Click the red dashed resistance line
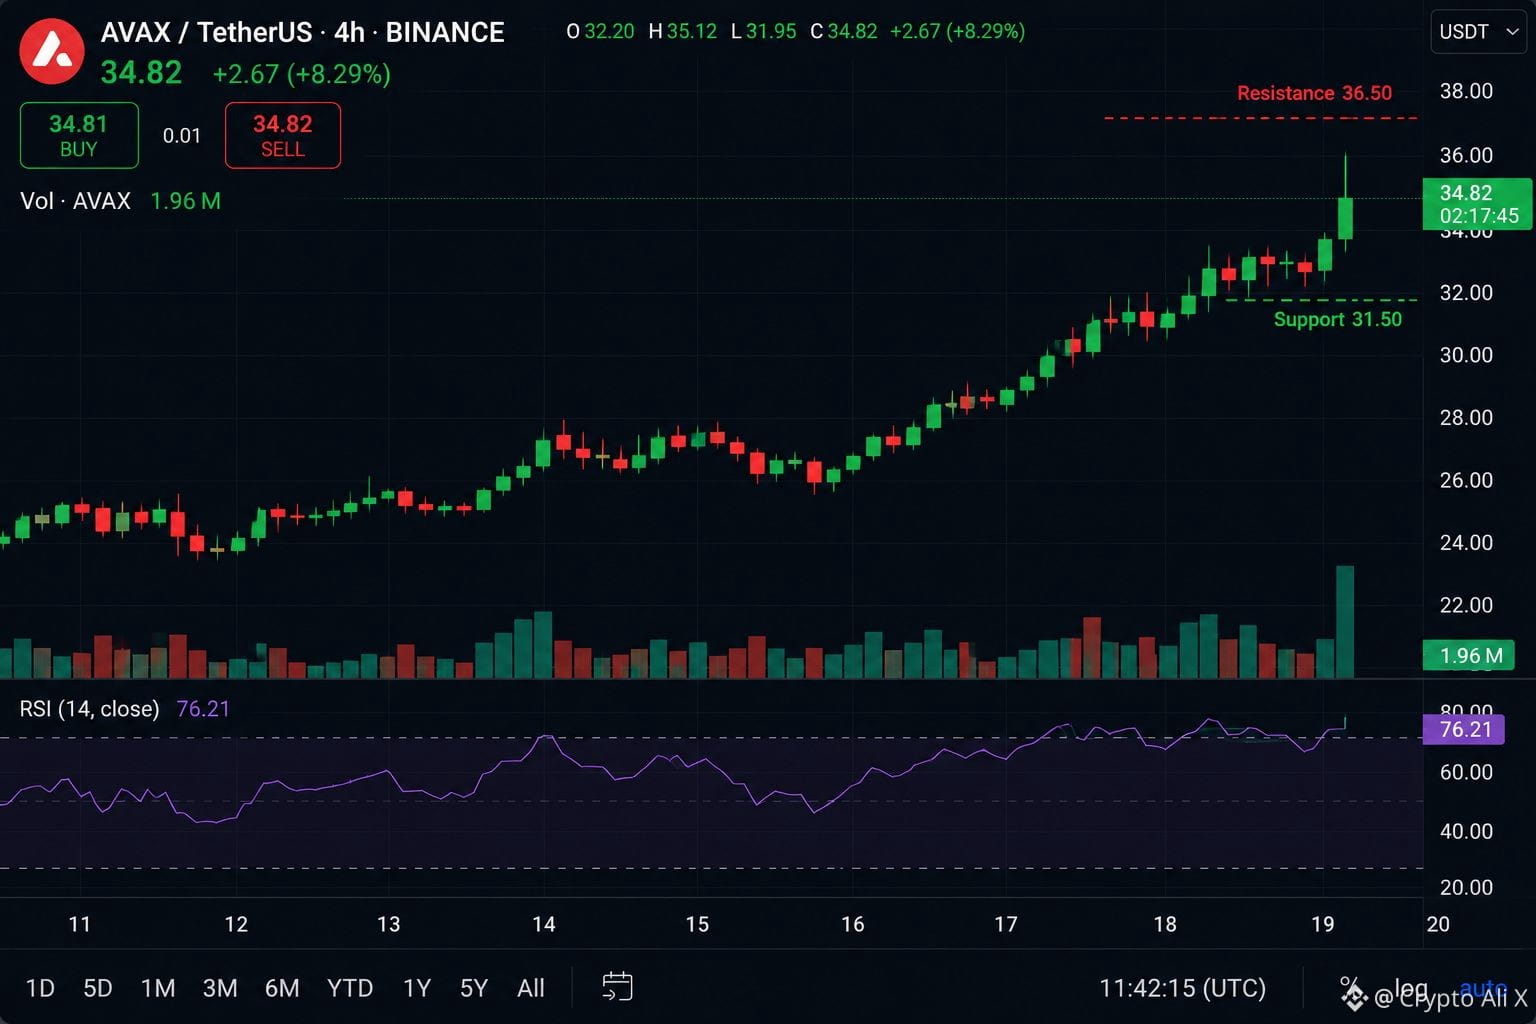Screen dimensions: 1536x1024 [x=1260, y=118]
